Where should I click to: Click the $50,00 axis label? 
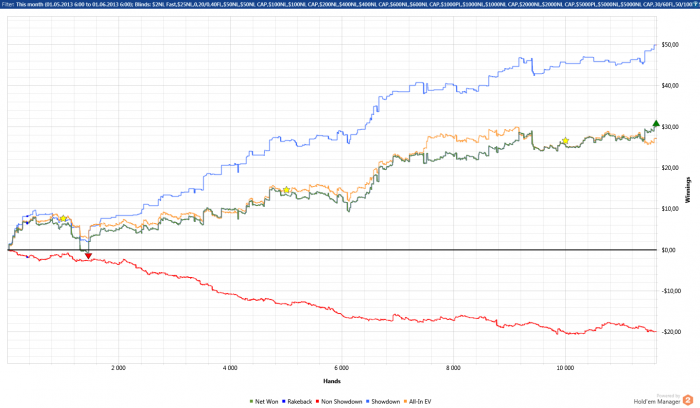click(670, 45)
